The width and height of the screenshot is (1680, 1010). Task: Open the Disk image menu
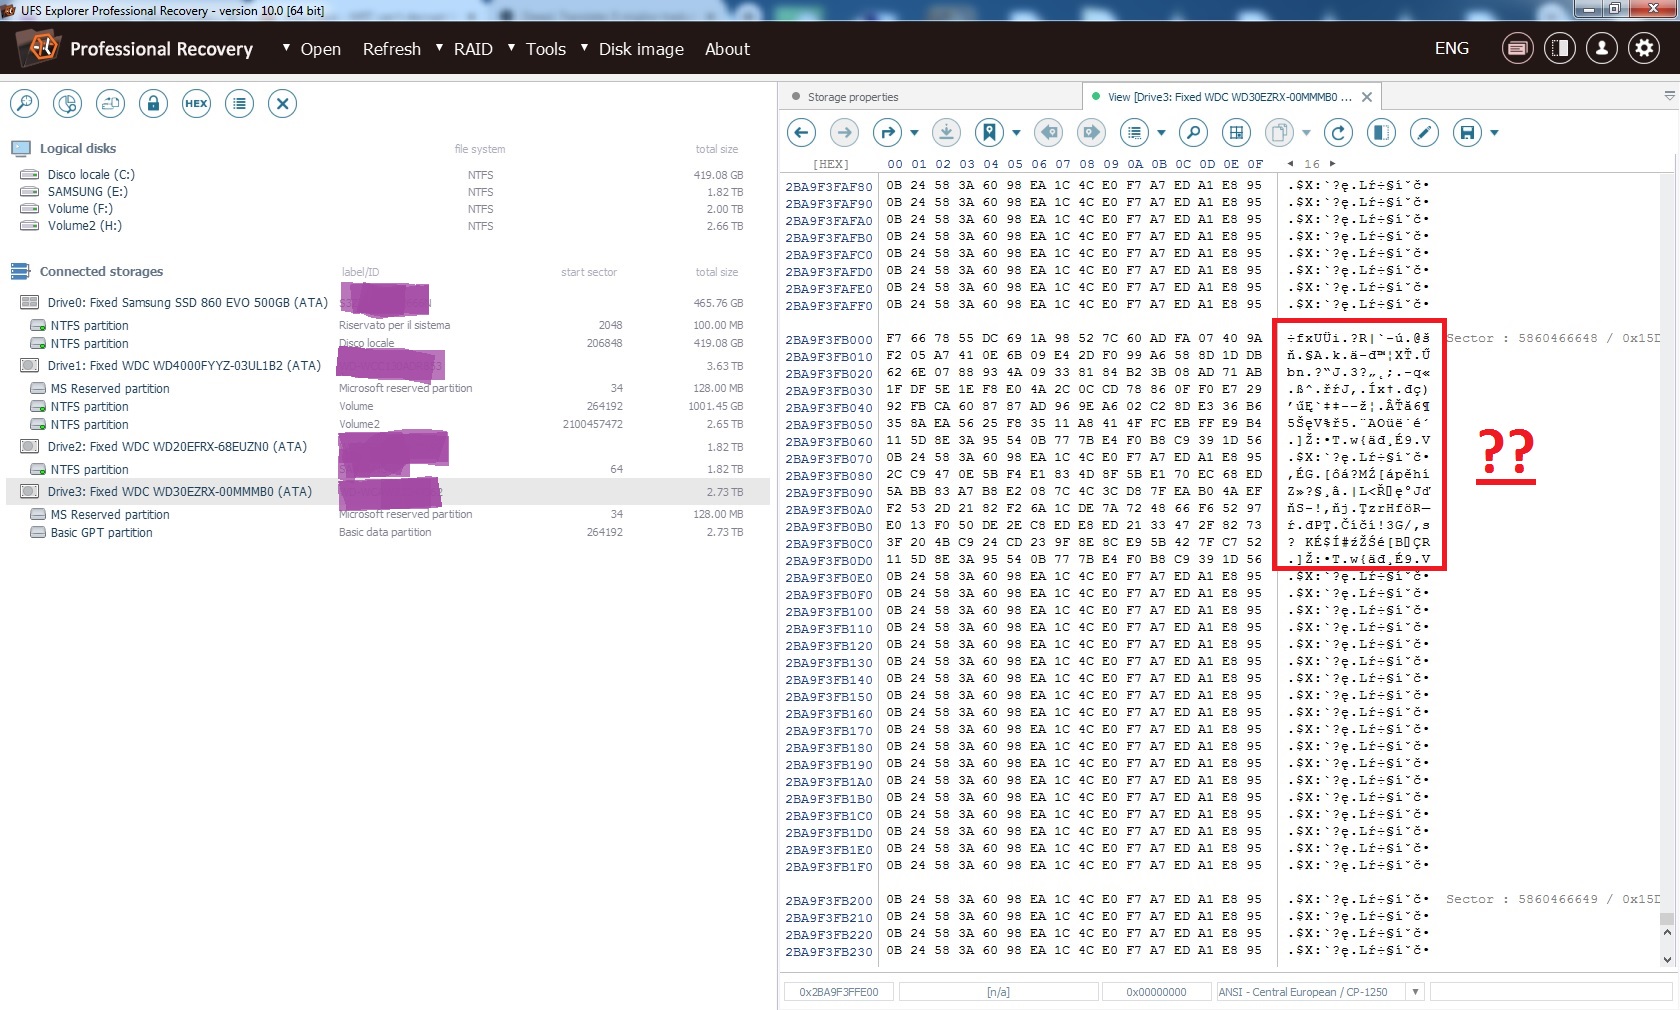[x=641, y=49]
